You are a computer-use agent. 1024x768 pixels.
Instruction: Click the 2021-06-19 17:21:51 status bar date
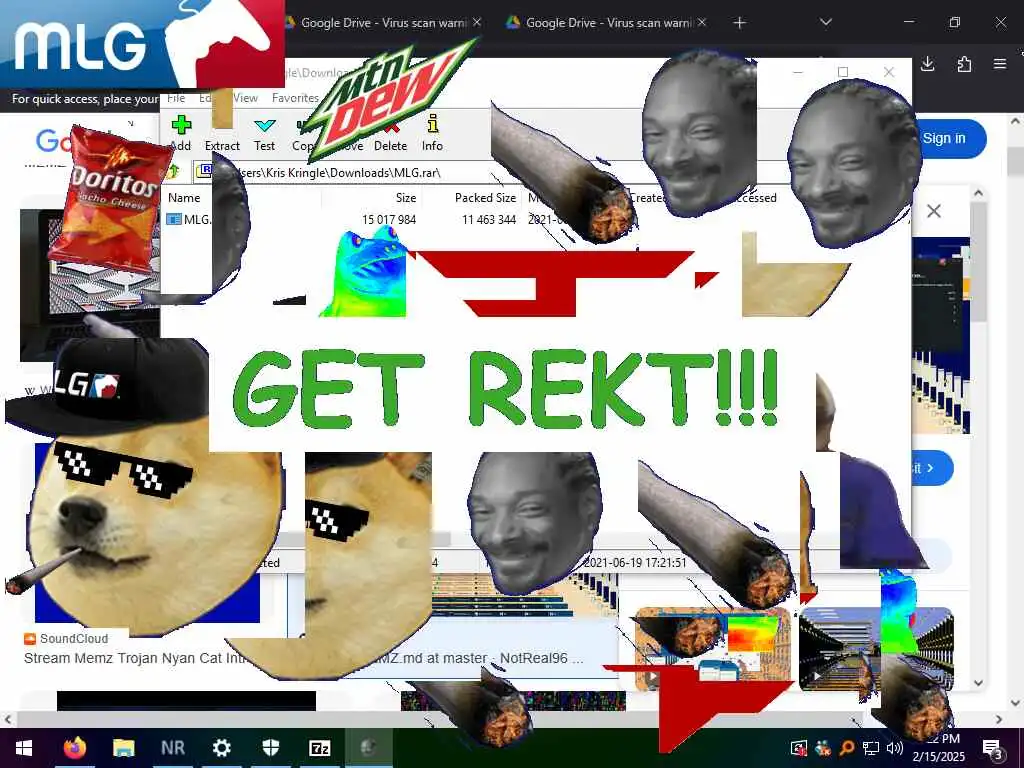coord(634,562)
